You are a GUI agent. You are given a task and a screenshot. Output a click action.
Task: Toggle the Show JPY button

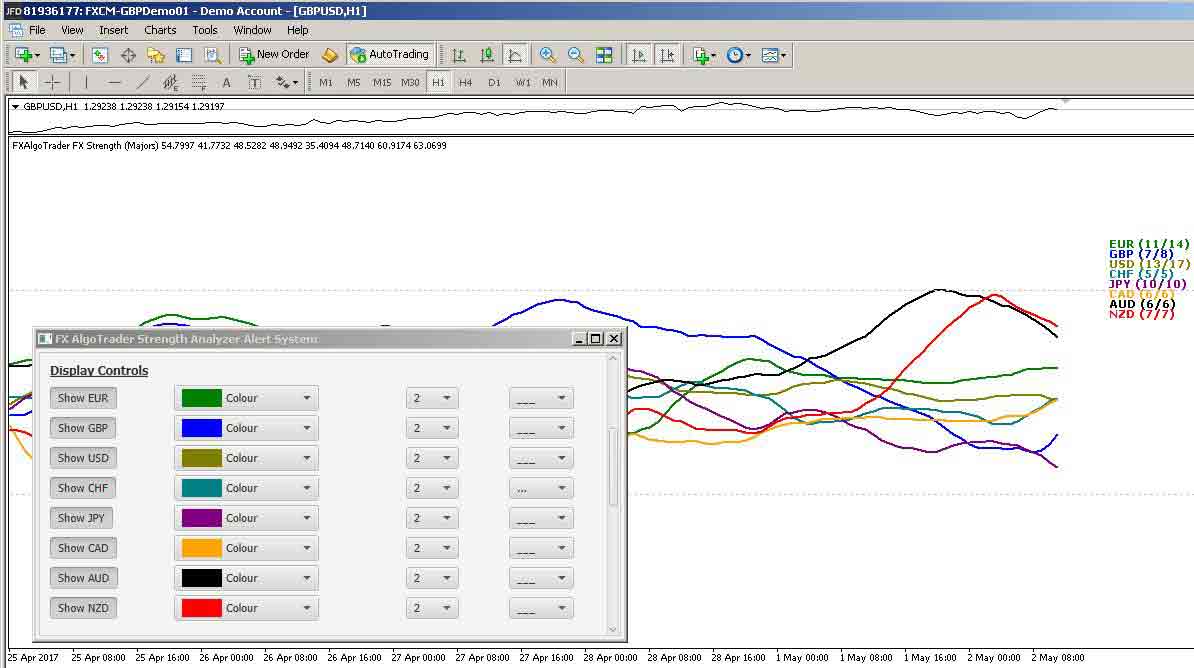point(81,517)
